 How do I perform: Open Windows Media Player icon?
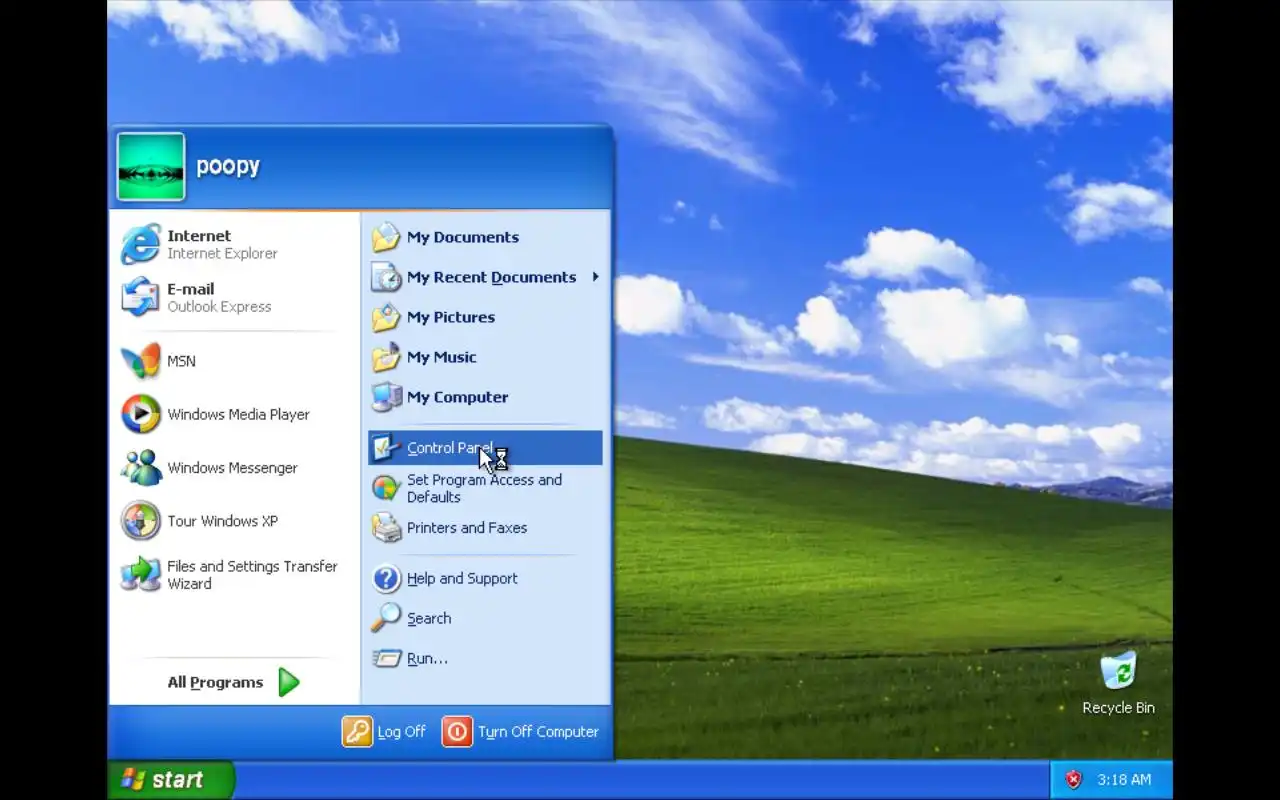tap(141, 414)
